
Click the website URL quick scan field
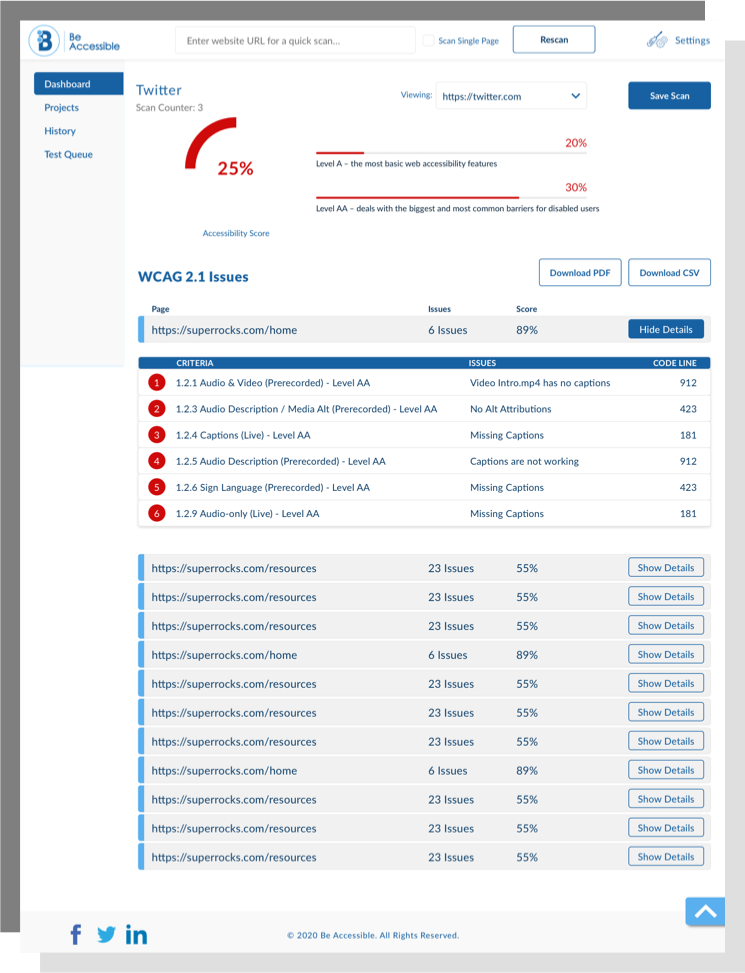point(295,40)
